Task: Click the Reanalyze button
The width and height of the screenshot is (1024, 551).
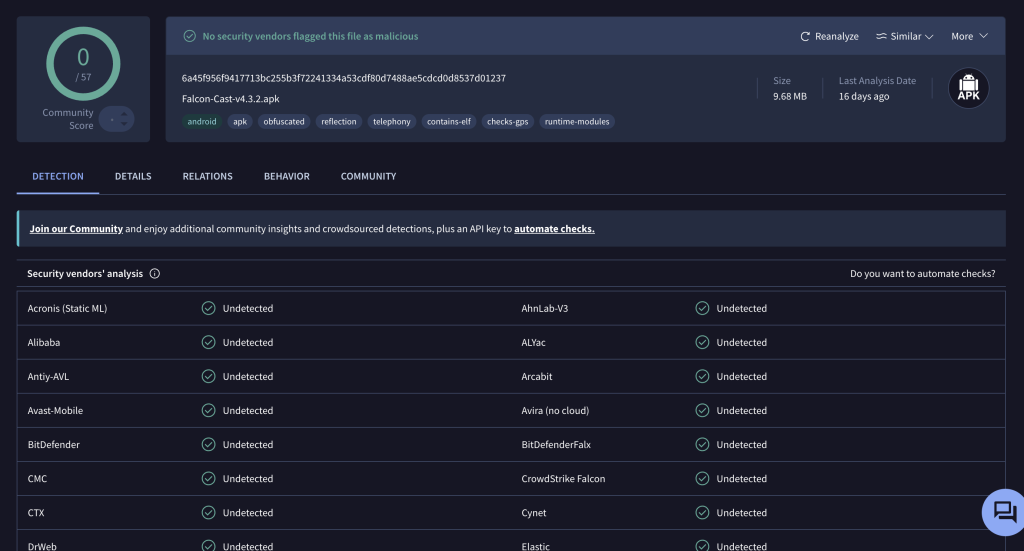Action: pyautogui.click(x=829, y=37)
